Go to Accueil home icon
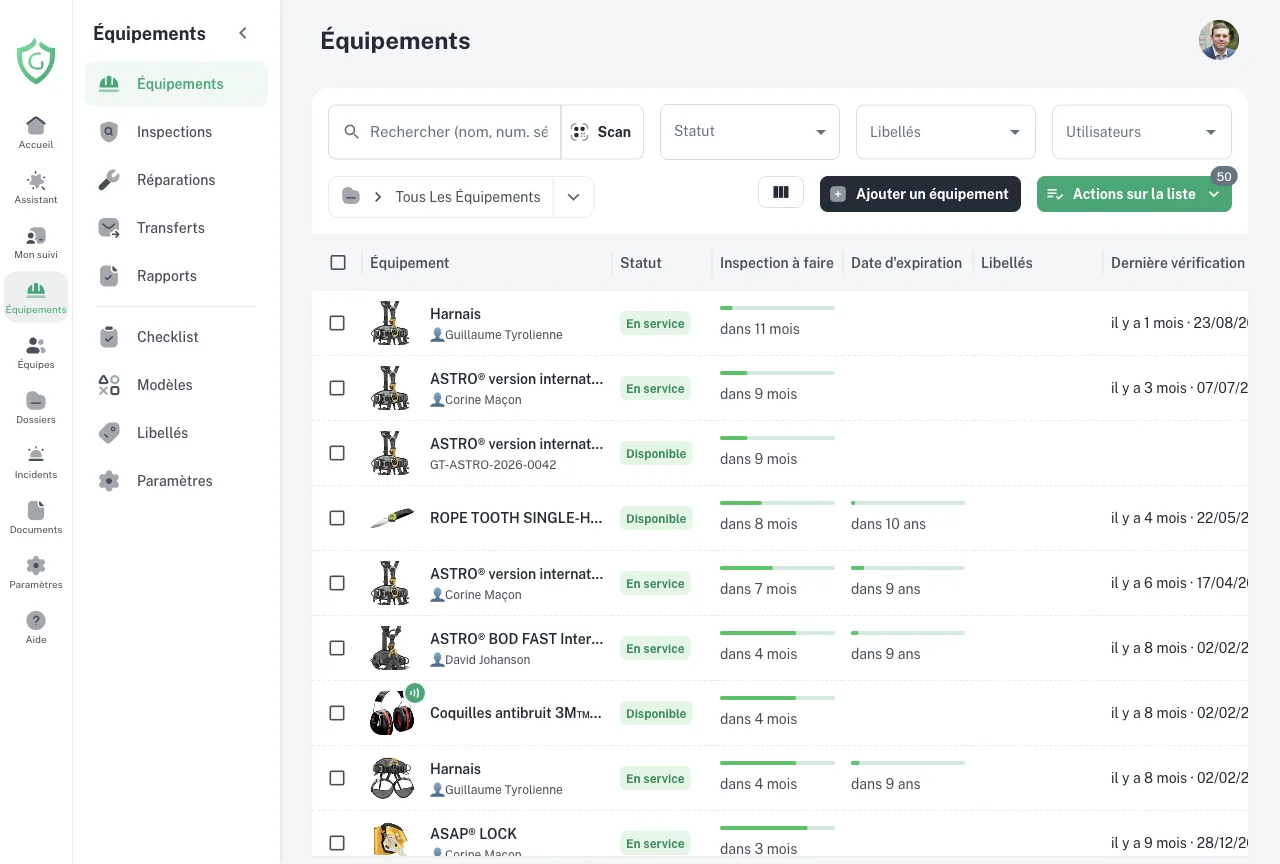 coord(36,125)
